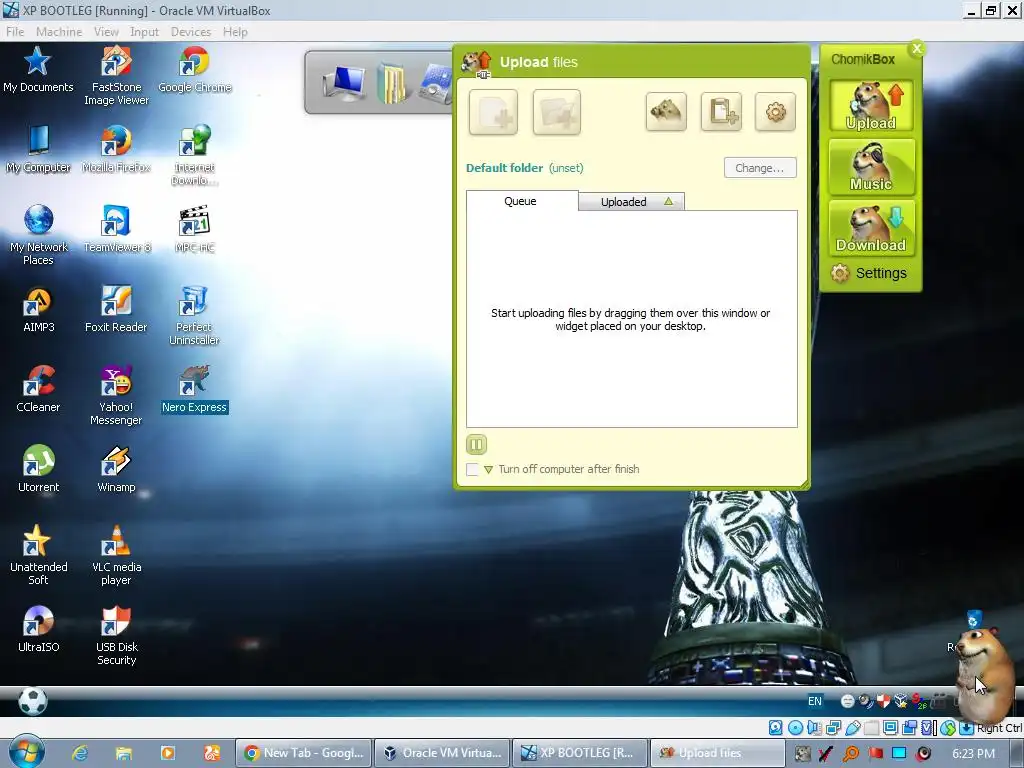
Task: Select Foxit Reader shortcut
Action: 116,310
